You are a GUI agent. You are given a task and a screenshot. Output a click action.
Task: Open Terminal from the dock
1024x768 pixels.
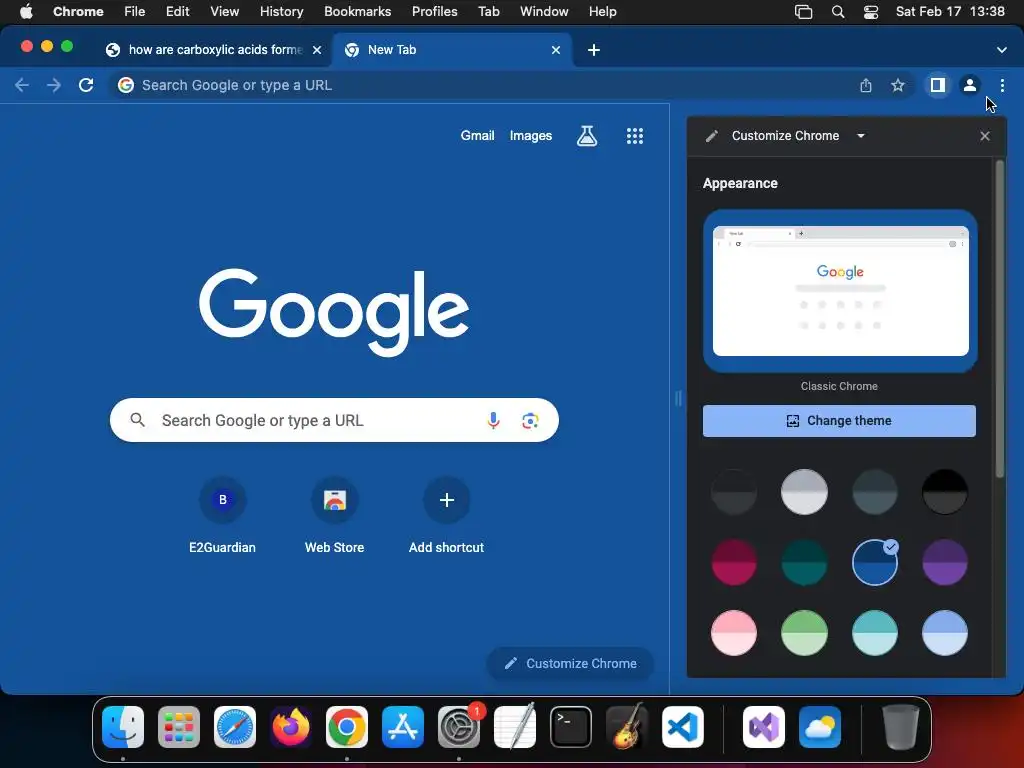571,727
